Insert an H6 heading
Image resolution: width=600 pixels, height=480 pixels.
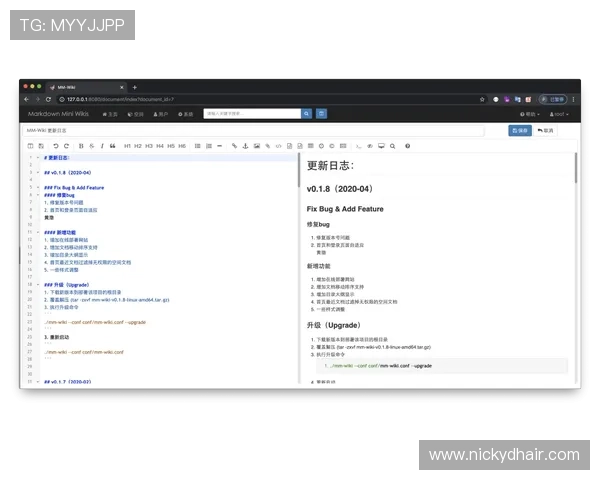(182, 146)
